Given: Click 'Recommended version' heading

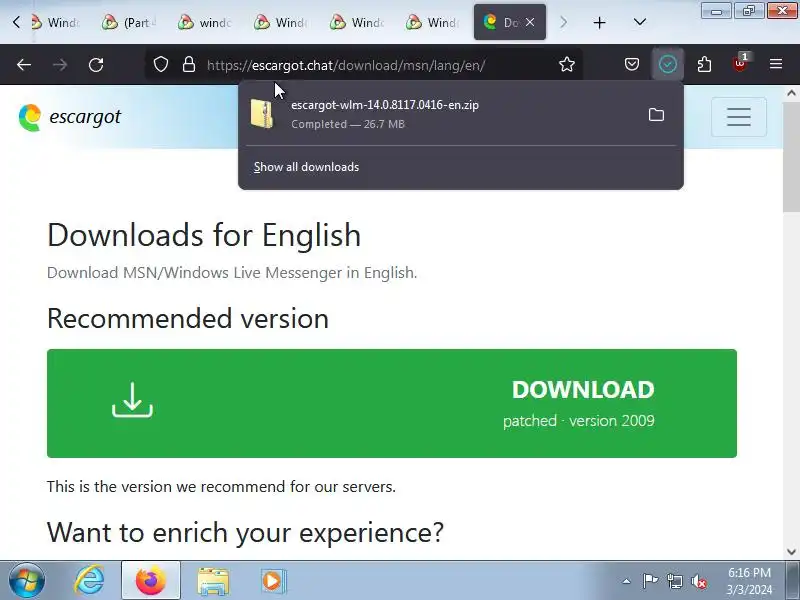Looking at the screenshot, I should pyautogui.click(x=188, y=318).
